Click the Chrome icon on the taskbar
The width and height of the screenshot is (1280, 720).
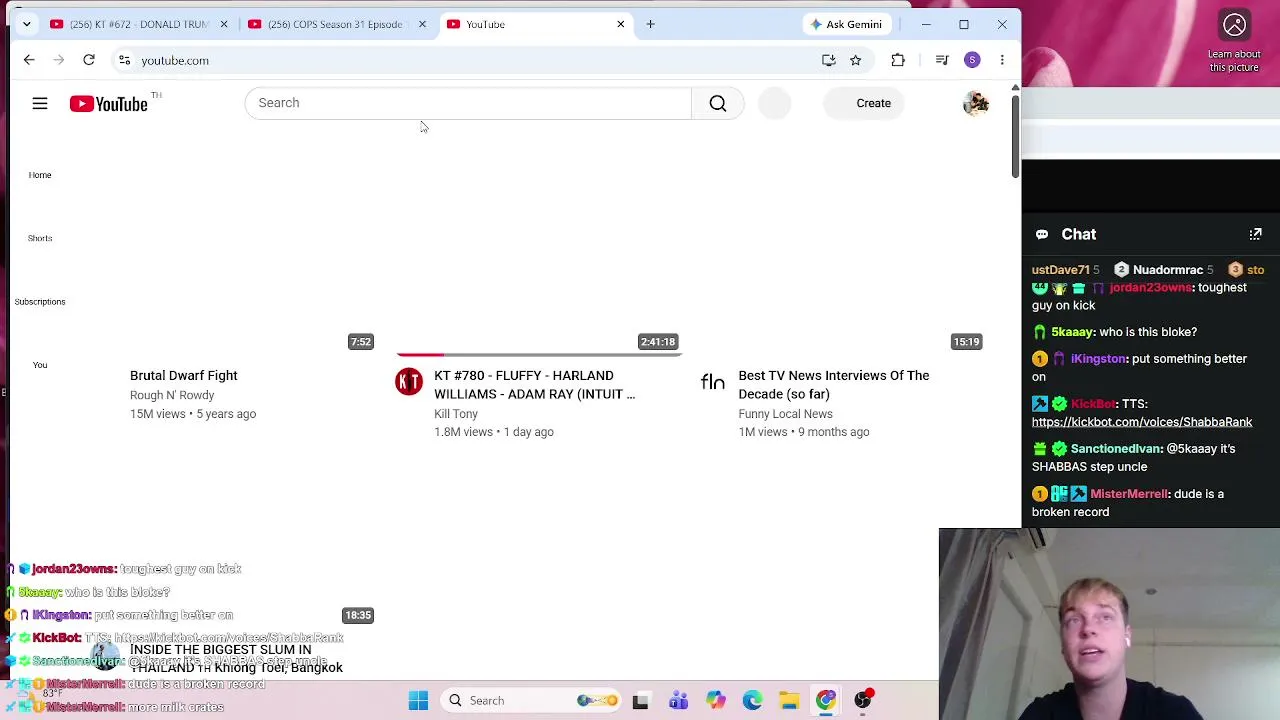pyautogui.click(x=826, y=700)
